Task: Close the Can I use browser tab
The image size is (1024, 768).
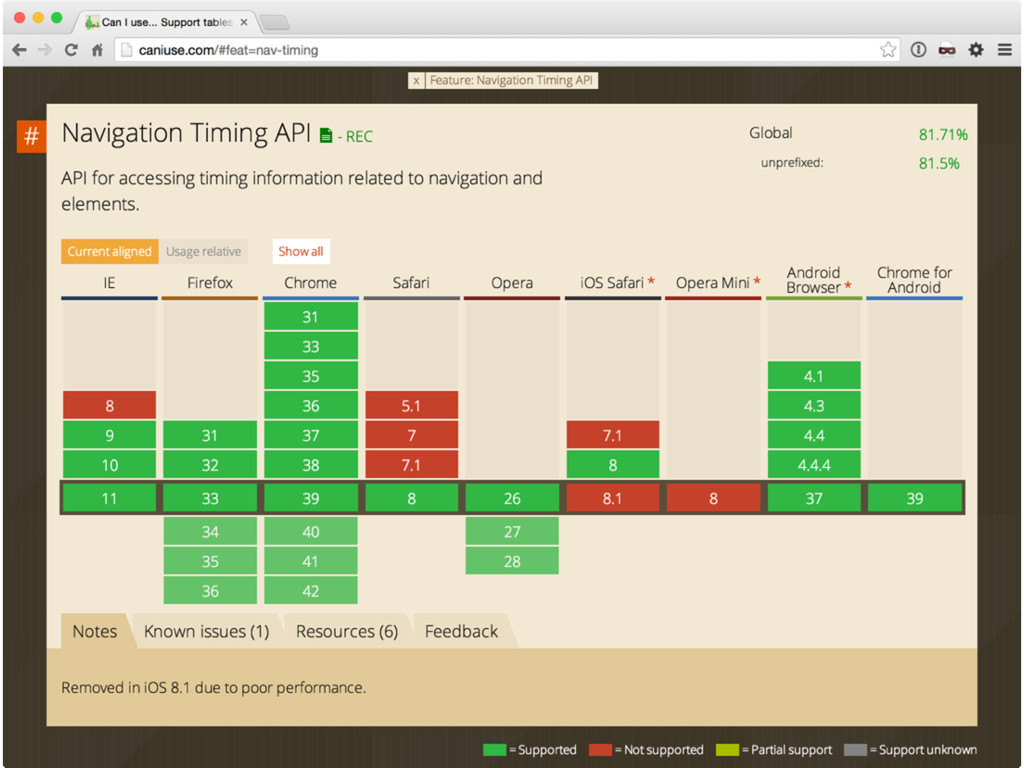Action: point(244,22)
